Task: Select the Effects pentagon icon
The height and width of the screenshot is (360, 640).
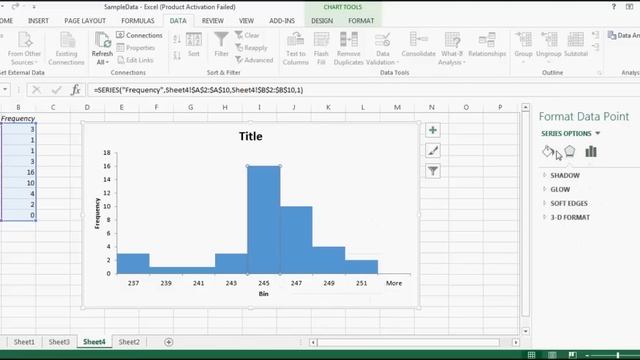Action: (x=570, y=151)
